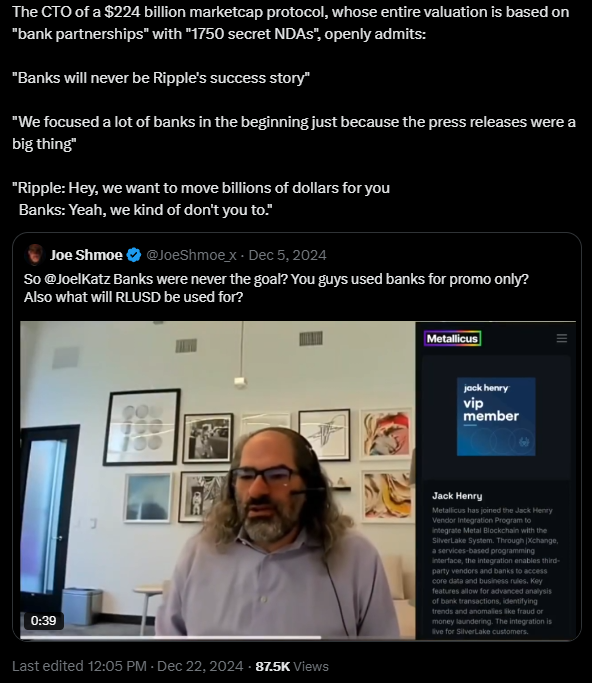Viewport: 592px width, 683px height.
Task: Click the 0:39 video duration label
Action: (43, 620)
